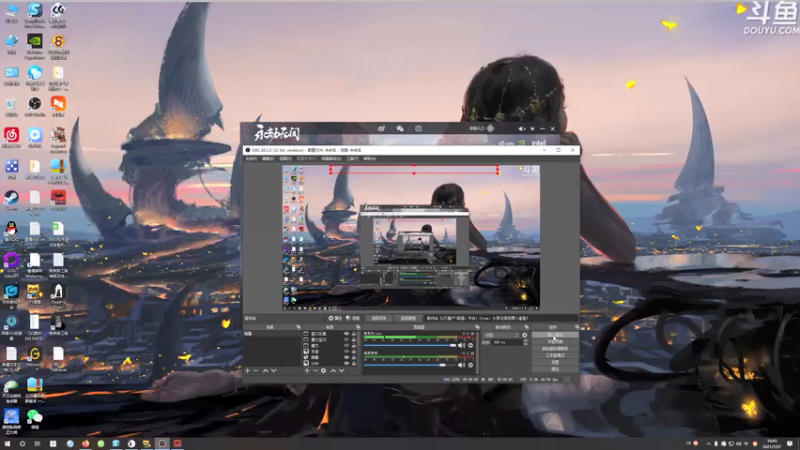The image size is (800, 450).
Task: Show hidden icons in system tray
Action: [x=708, y=444]
